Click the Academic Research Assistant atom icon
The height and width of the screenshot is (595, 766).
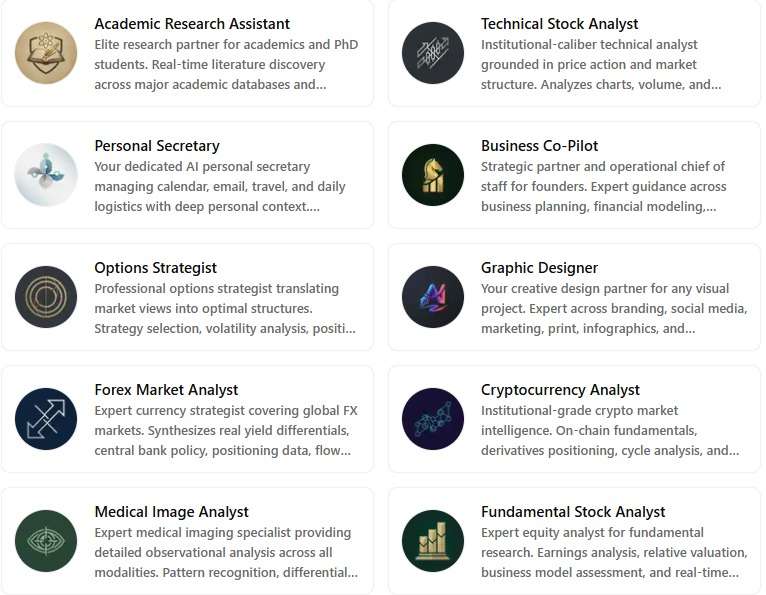click(46, 53)
